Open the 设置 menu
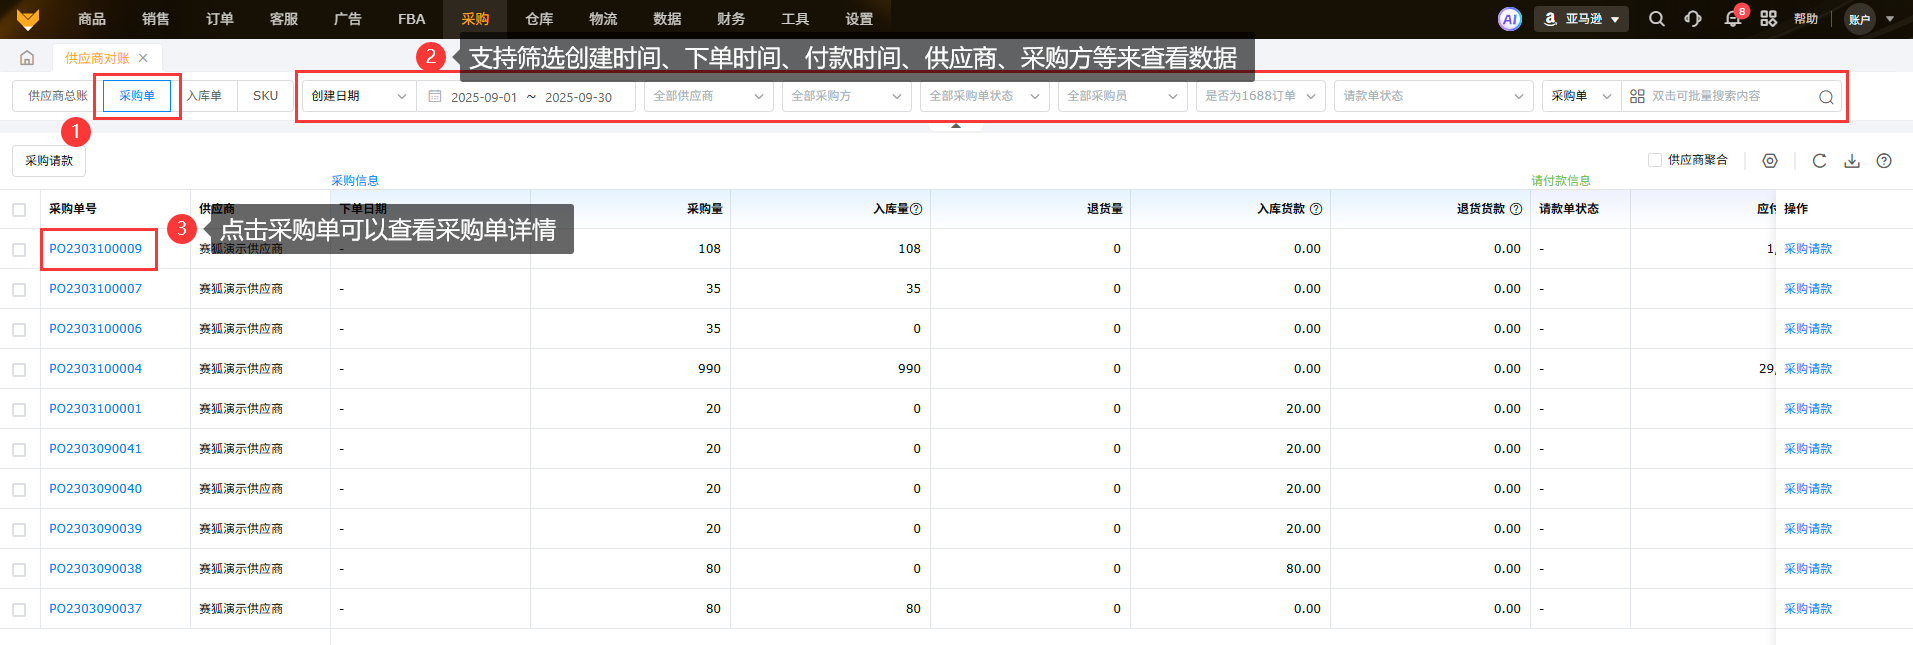Image resolution: width=1913 pixels, height=645 pixels. coord(859,19)
